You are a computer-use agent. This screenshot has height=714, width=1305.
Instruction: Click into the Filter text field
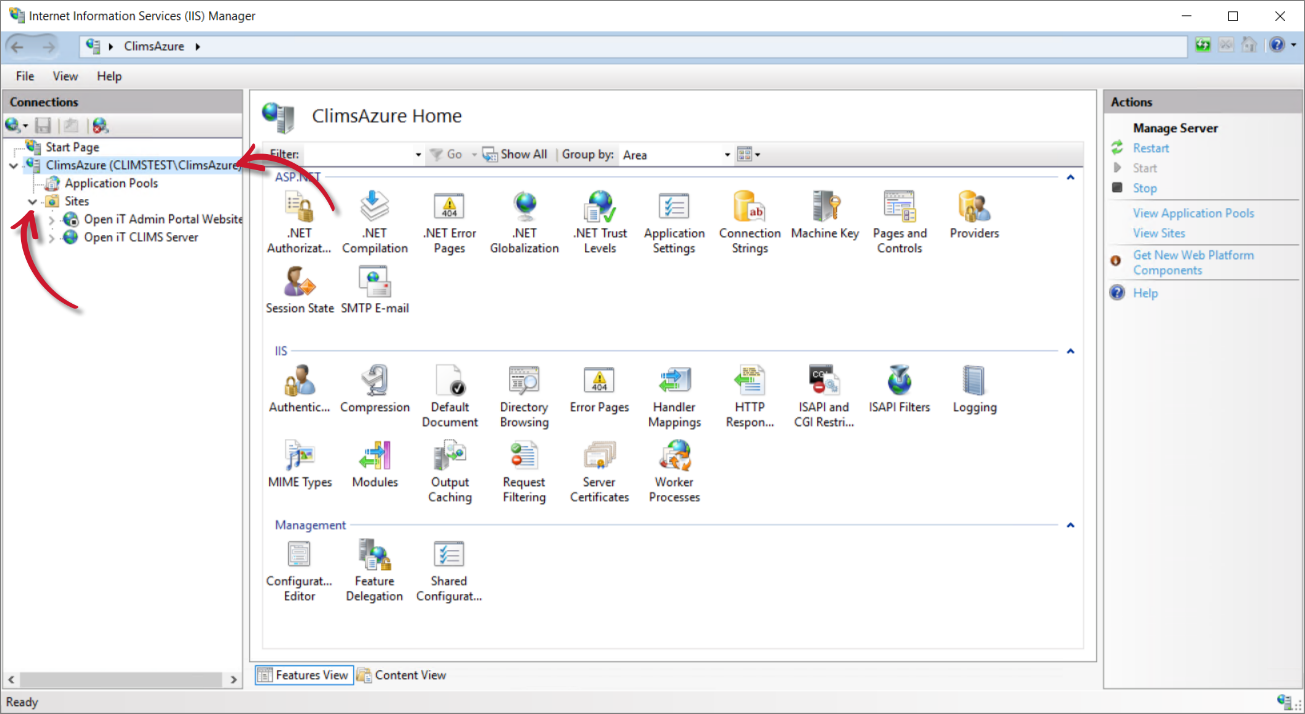pos(358,155)
